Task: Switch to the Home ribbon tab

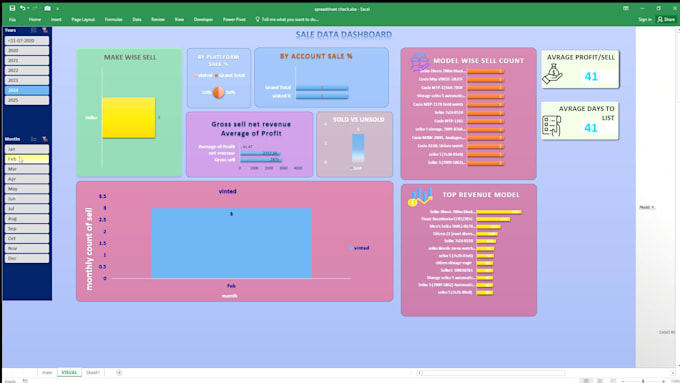Action: 35,20
